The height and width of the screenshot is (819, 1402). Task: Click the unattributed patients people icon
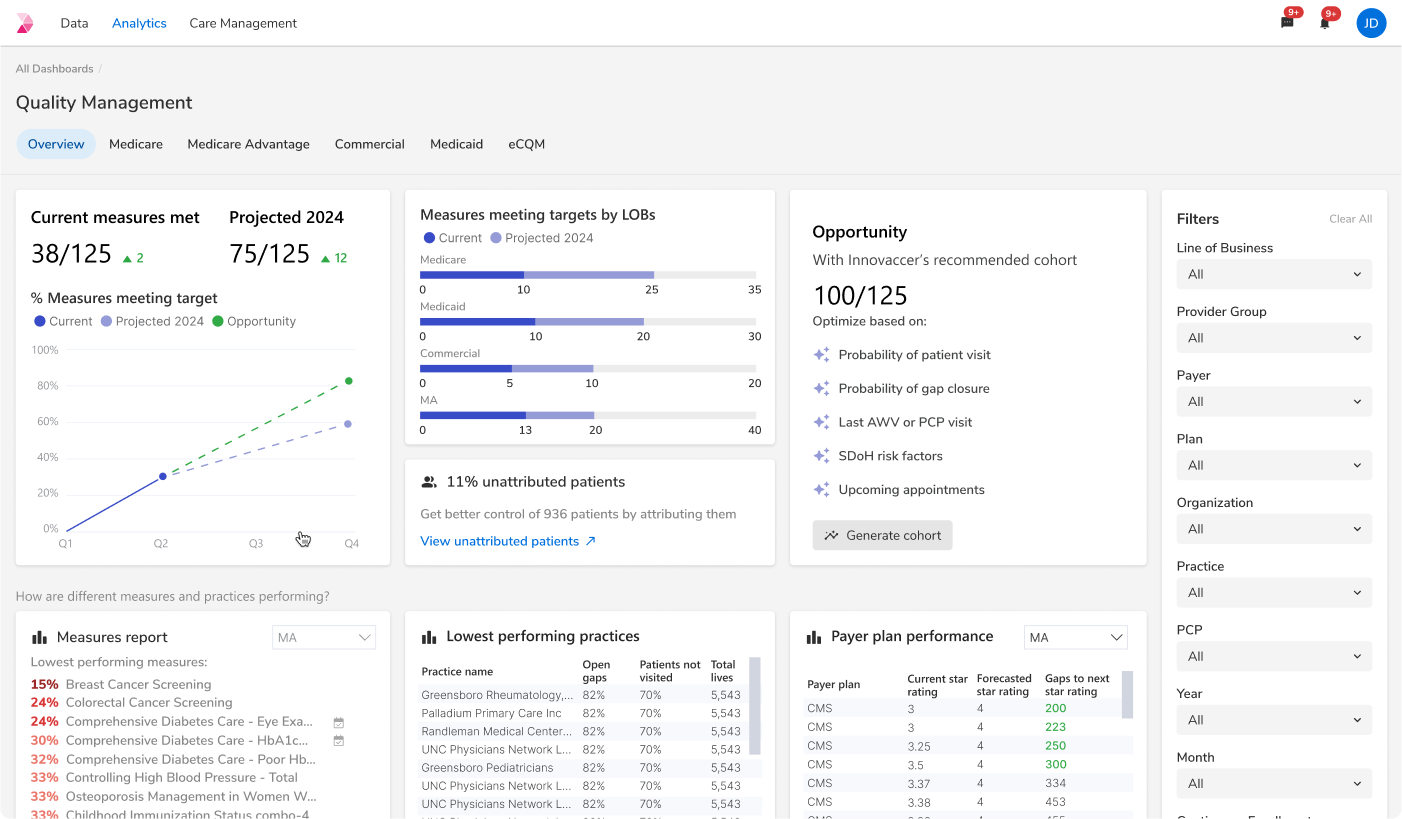tap(429, 482)
